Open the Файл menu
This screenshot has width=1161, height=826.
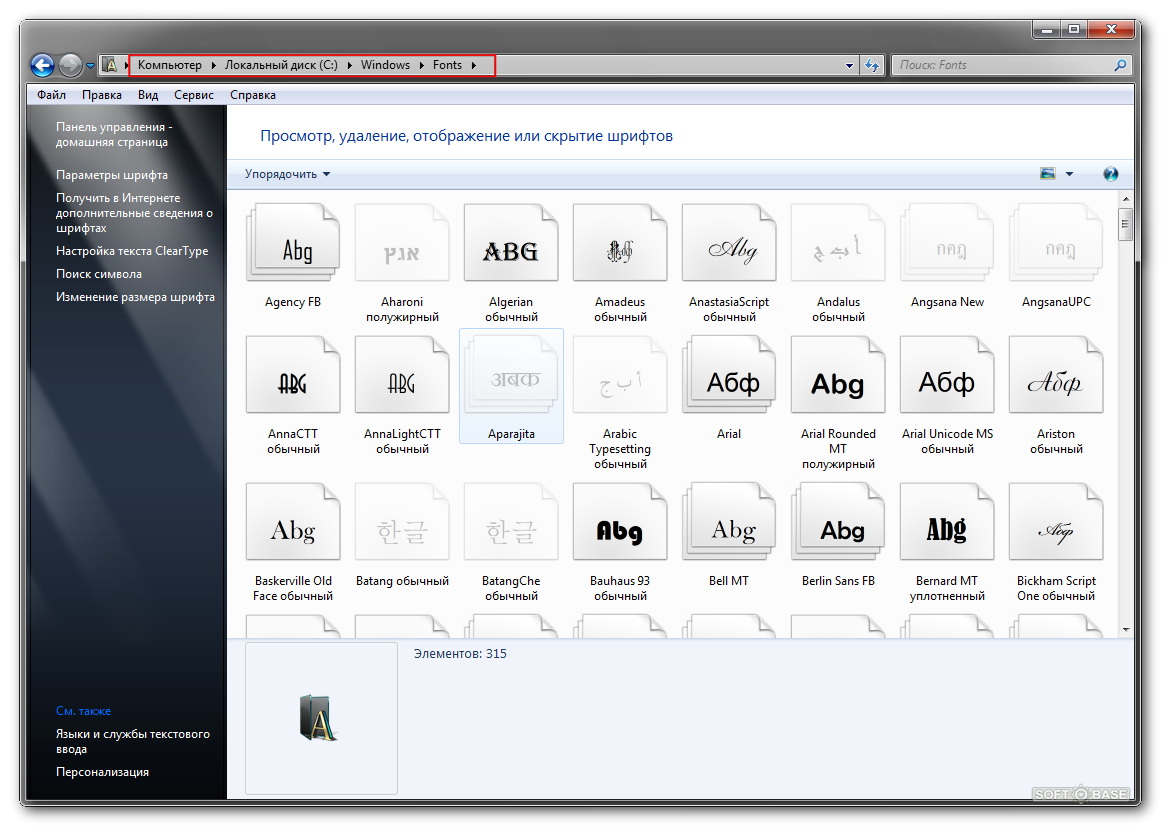(x=51, y=95)
